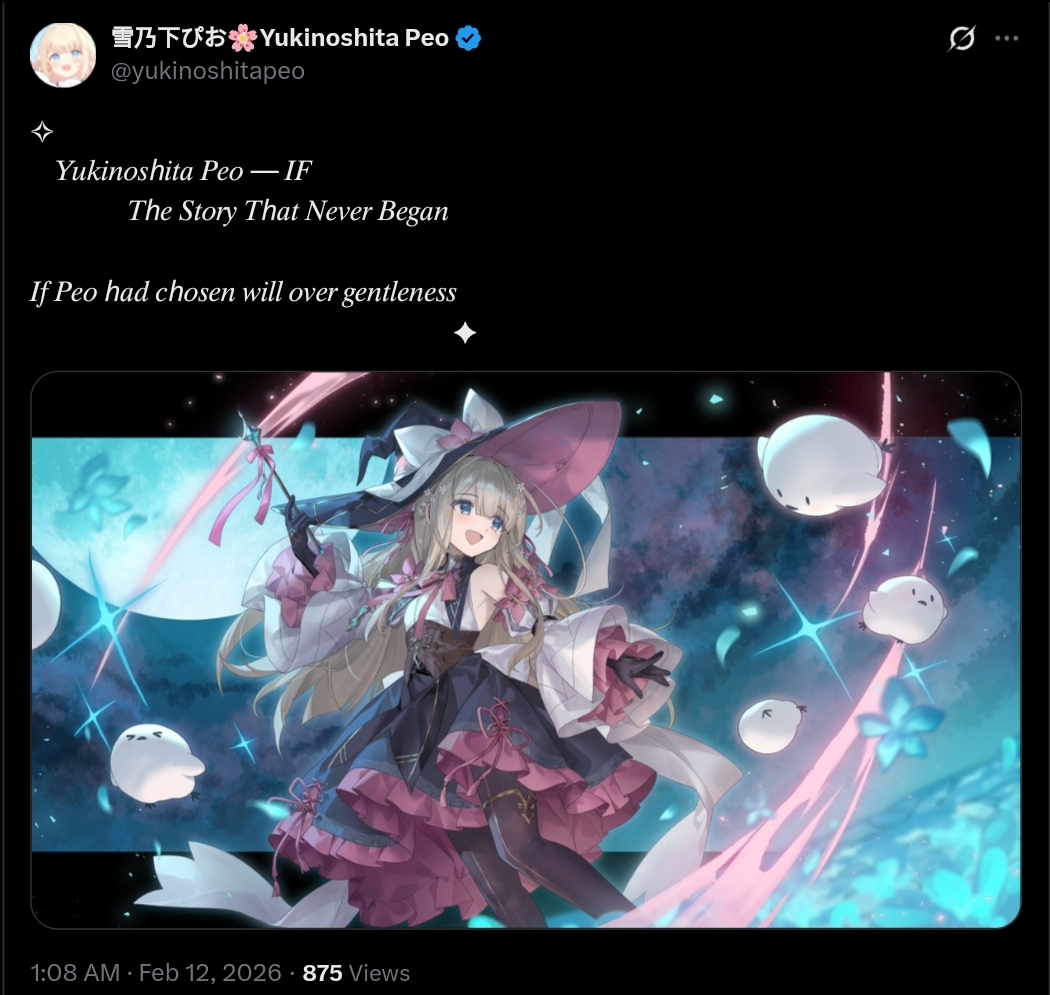
Task: Open Yukinoshita Peo's profile avatar
Action: (63, 55)
